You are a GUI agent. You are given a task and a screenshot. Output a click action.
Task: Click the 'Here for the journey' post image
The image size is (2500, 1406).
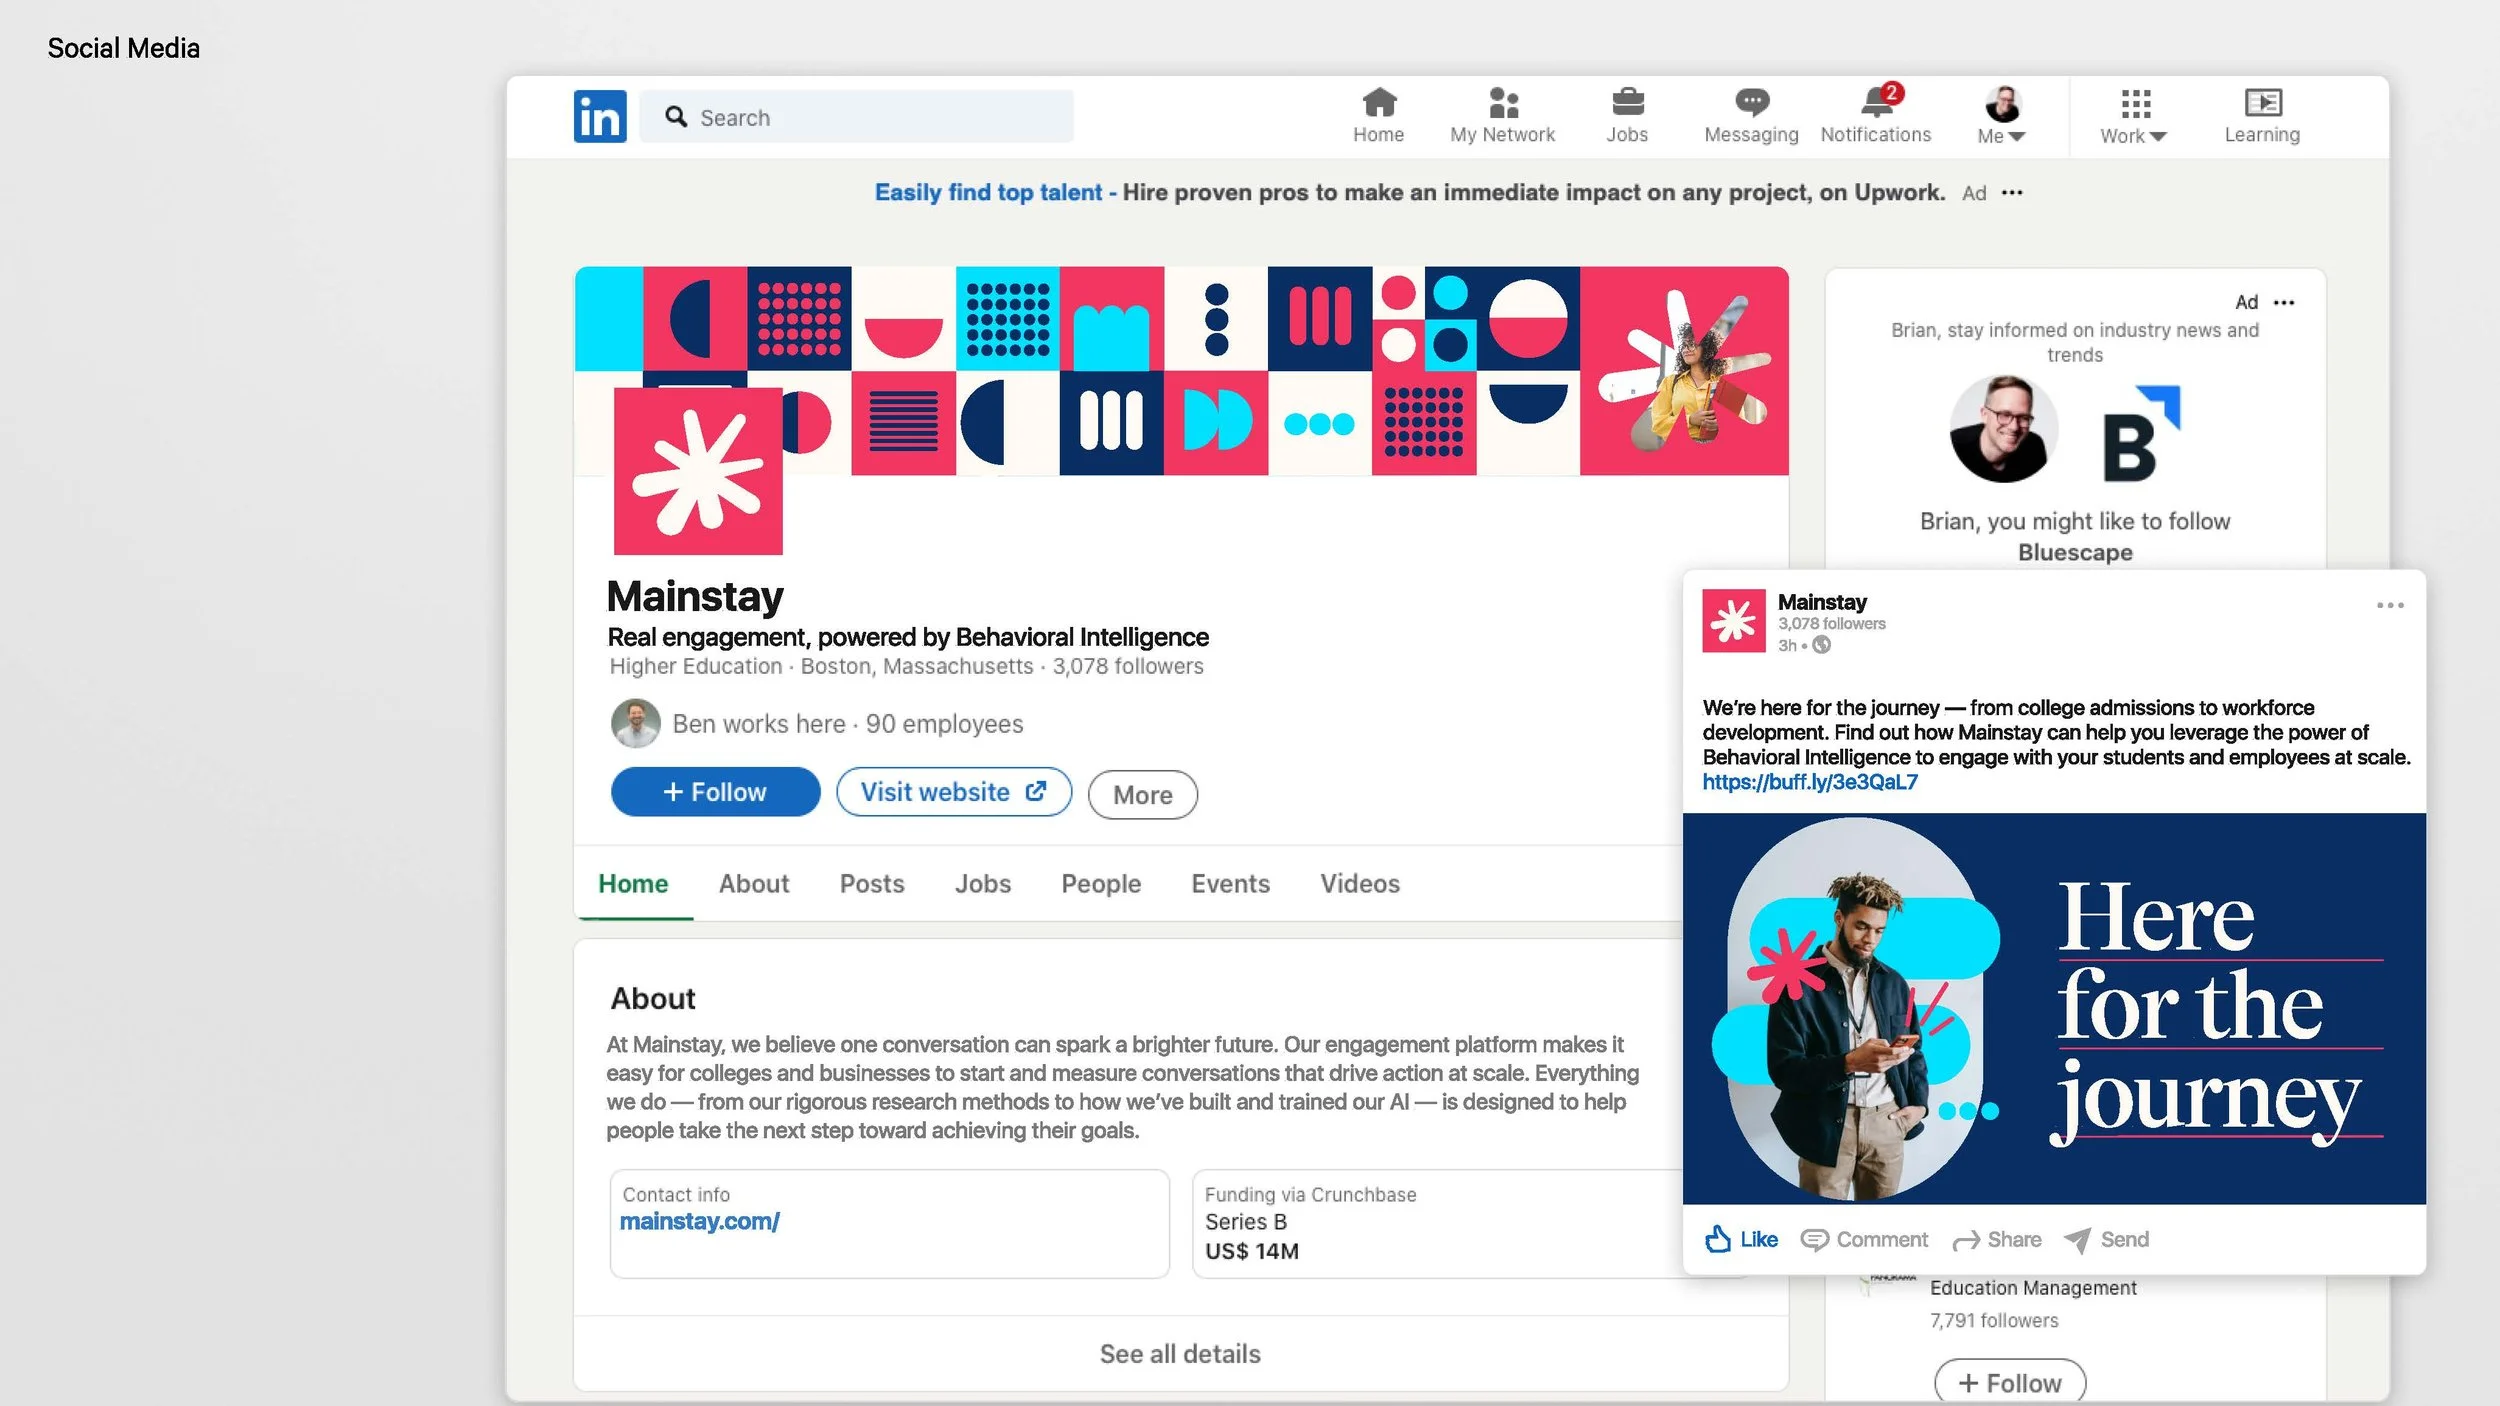2054,1008
